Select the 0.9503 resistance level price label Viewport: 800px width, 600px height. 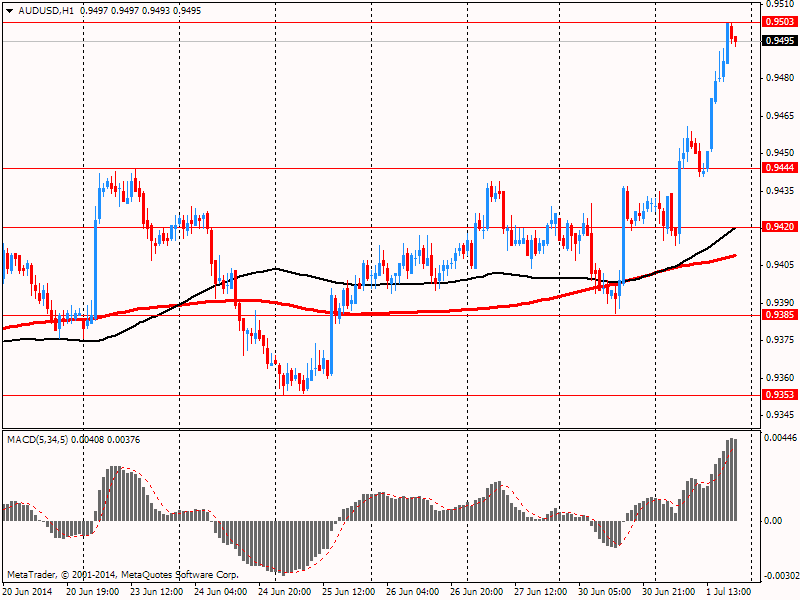(x=780, y=21)
